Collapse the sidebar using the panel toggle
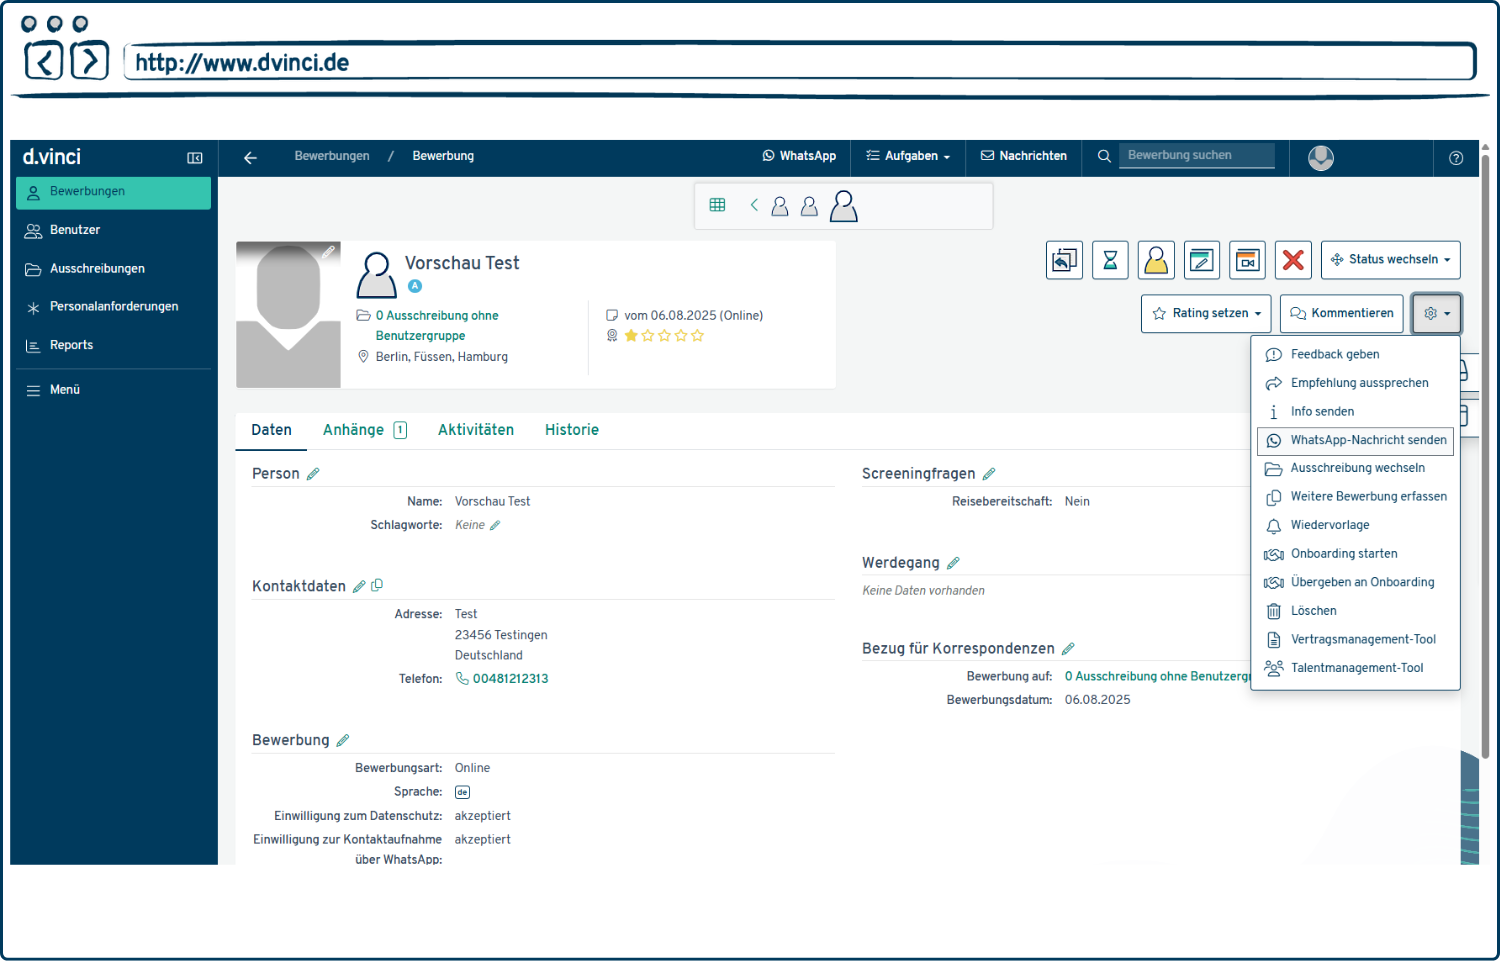1500x961 pixels. [x=195, y=158]
